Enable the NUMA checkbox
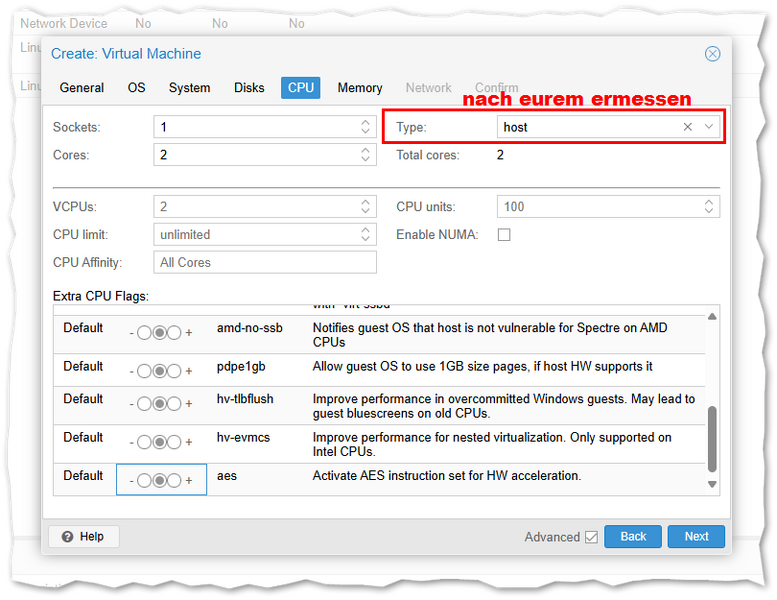 pos(504,235)
